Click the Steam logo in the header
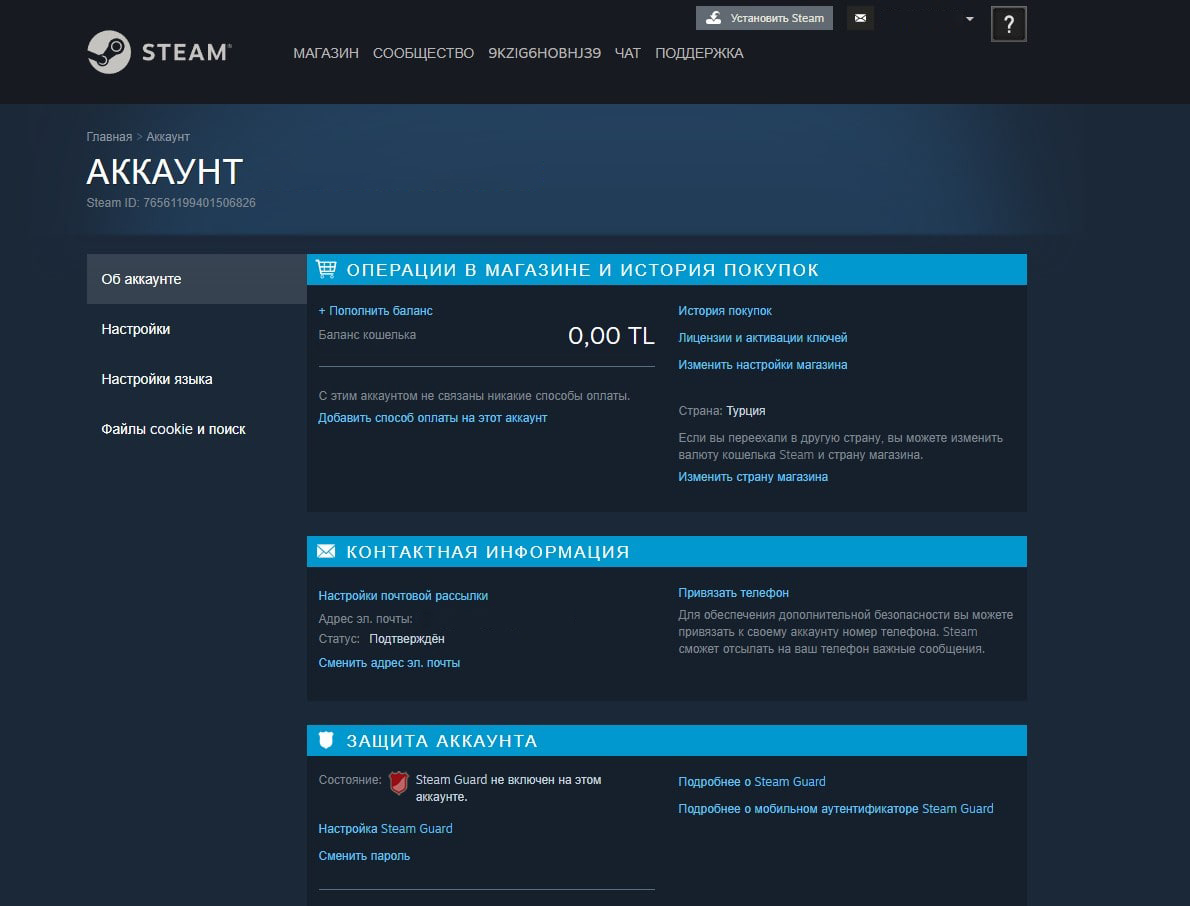Viewport: 1190px width, 906px height. [159, 52]
